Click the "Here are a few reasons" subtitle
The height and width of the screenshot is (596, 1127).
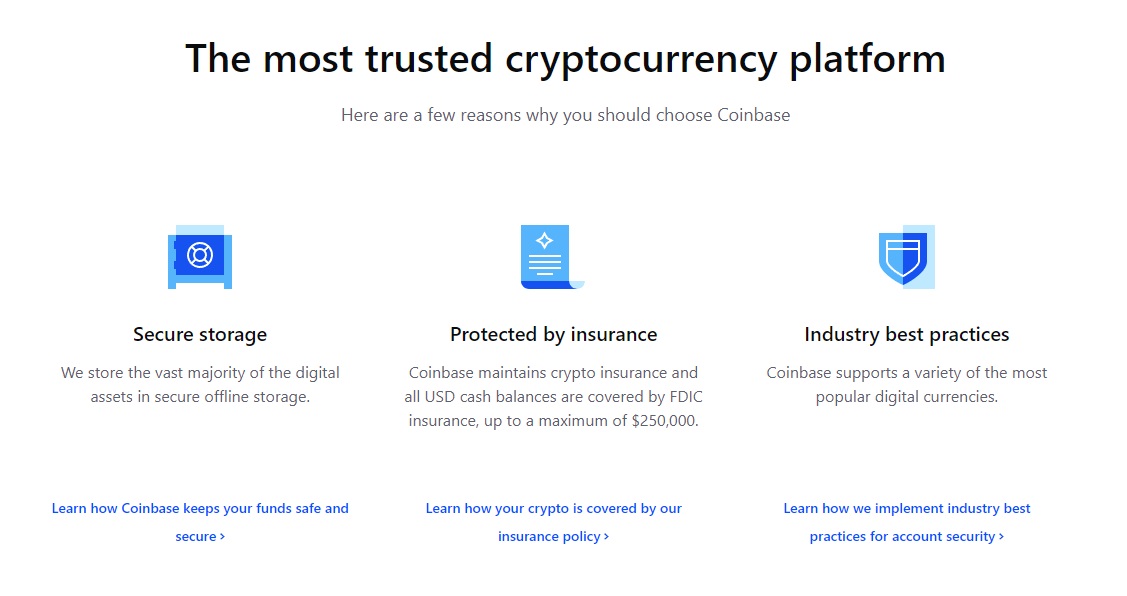click(x=565, y=115)
